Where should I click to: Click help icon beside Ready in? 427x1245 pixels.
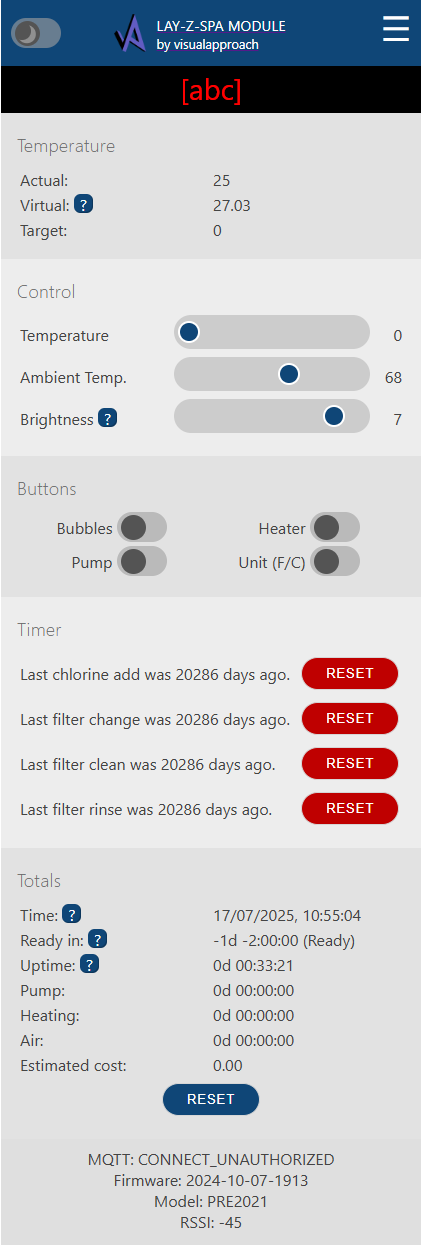click(98, 939)
